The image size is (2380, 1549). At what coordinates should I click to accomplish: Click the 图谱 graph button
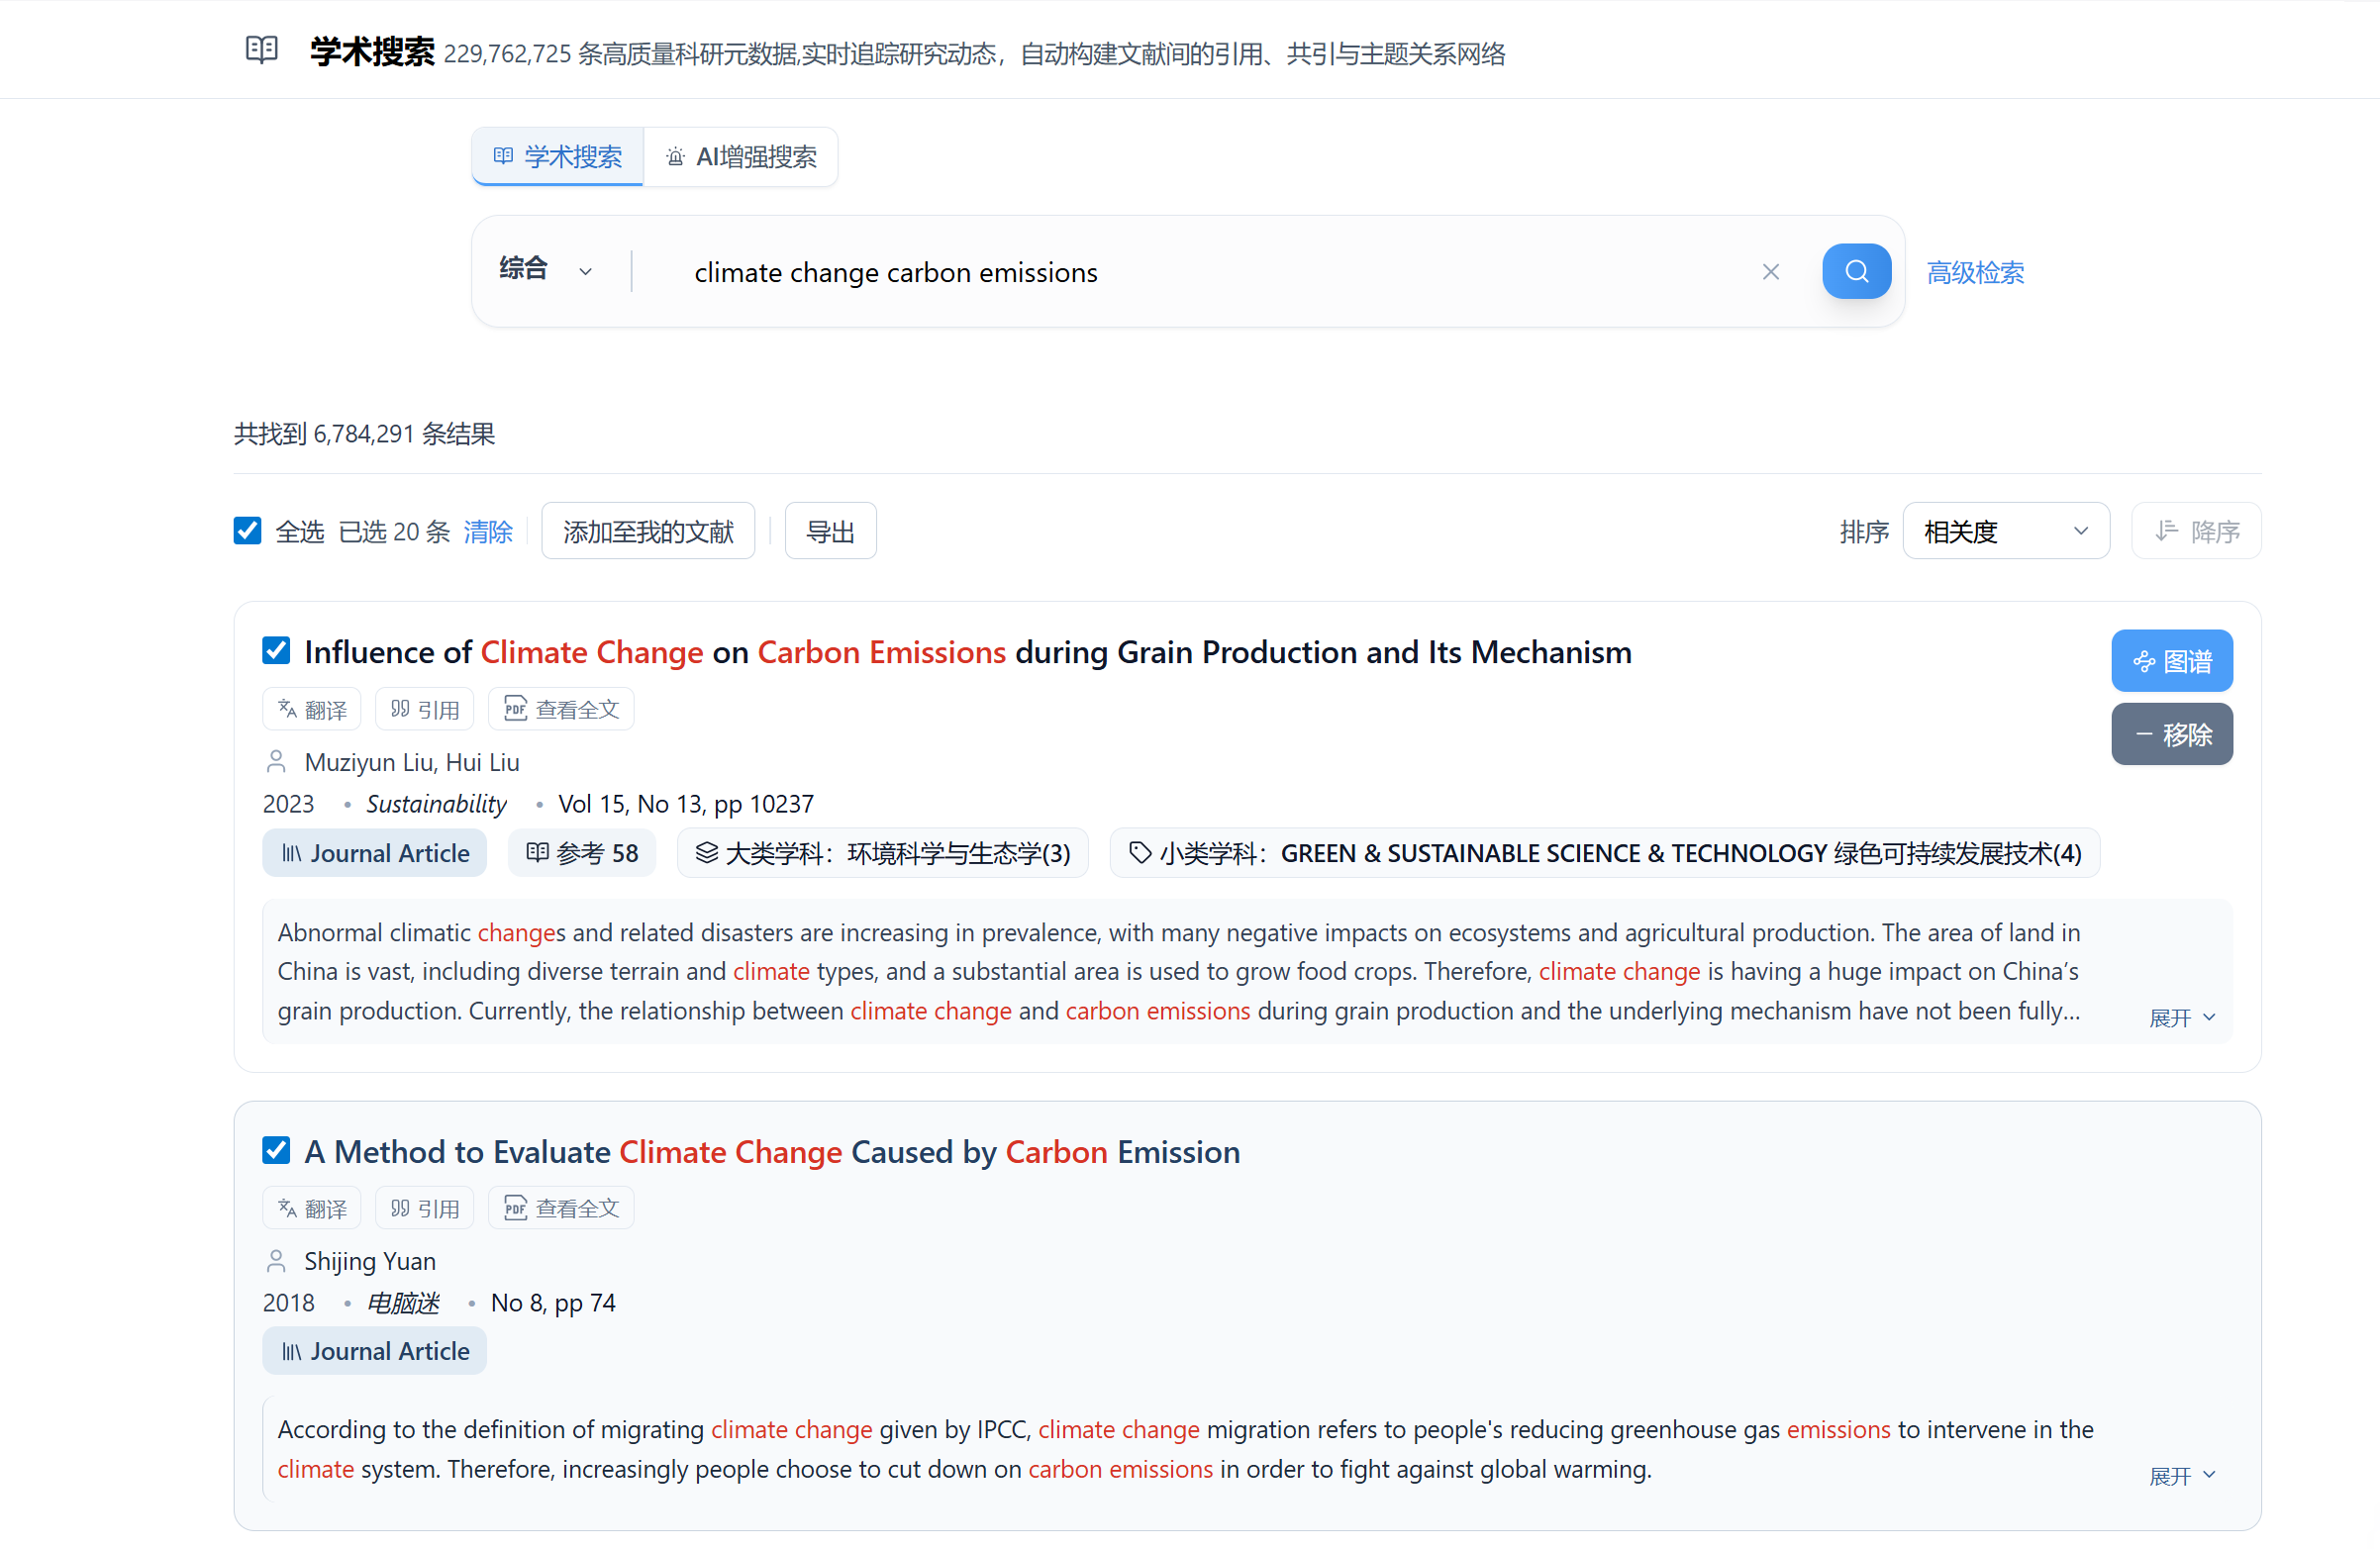click(x=2171, y=661)
